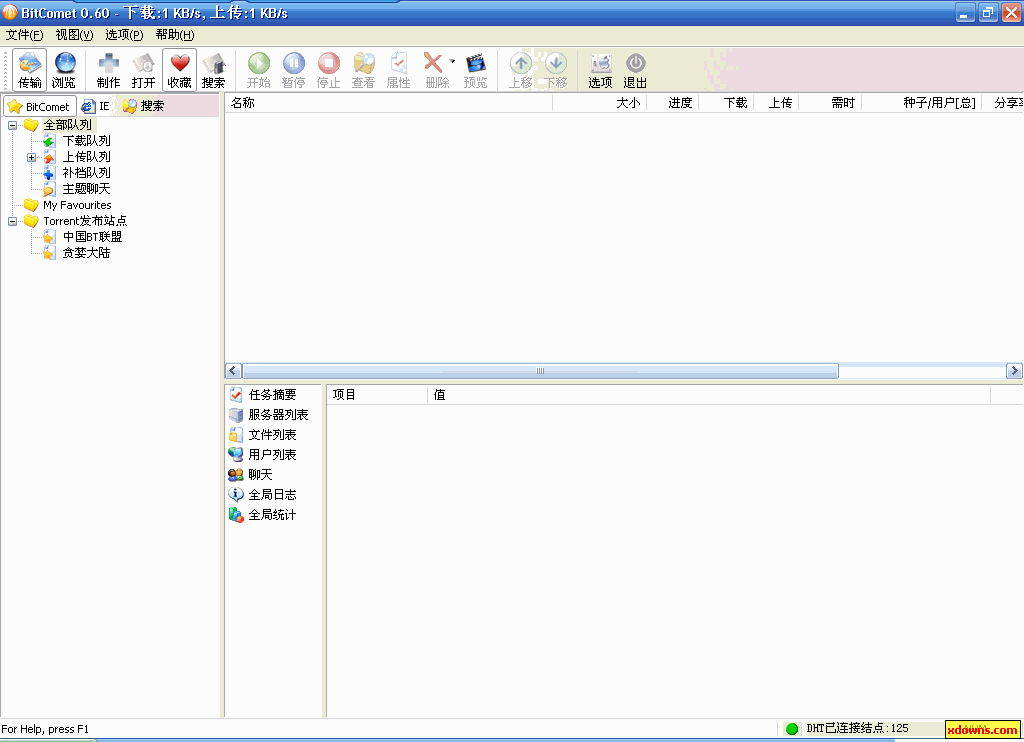Screen dimensions: 1024x742
Task: Toggle the 收藏 favorites panel
Action: 179,70
